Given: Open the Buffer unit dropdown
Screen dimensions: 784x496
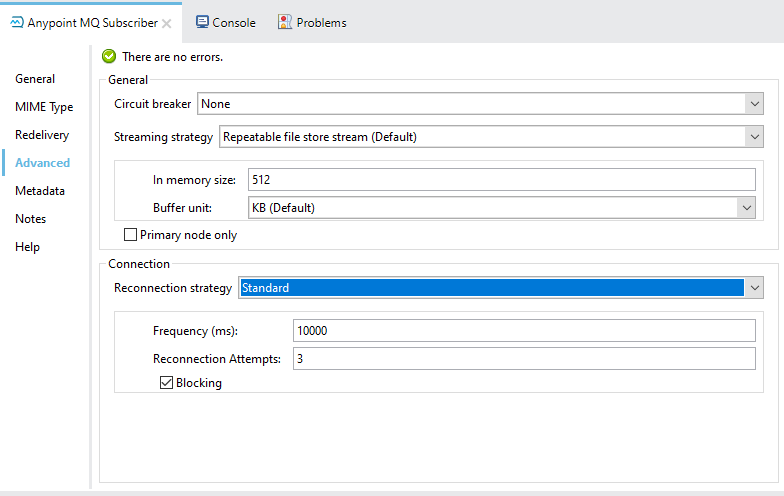Looking at the screenshot, I should pos(745,208).
